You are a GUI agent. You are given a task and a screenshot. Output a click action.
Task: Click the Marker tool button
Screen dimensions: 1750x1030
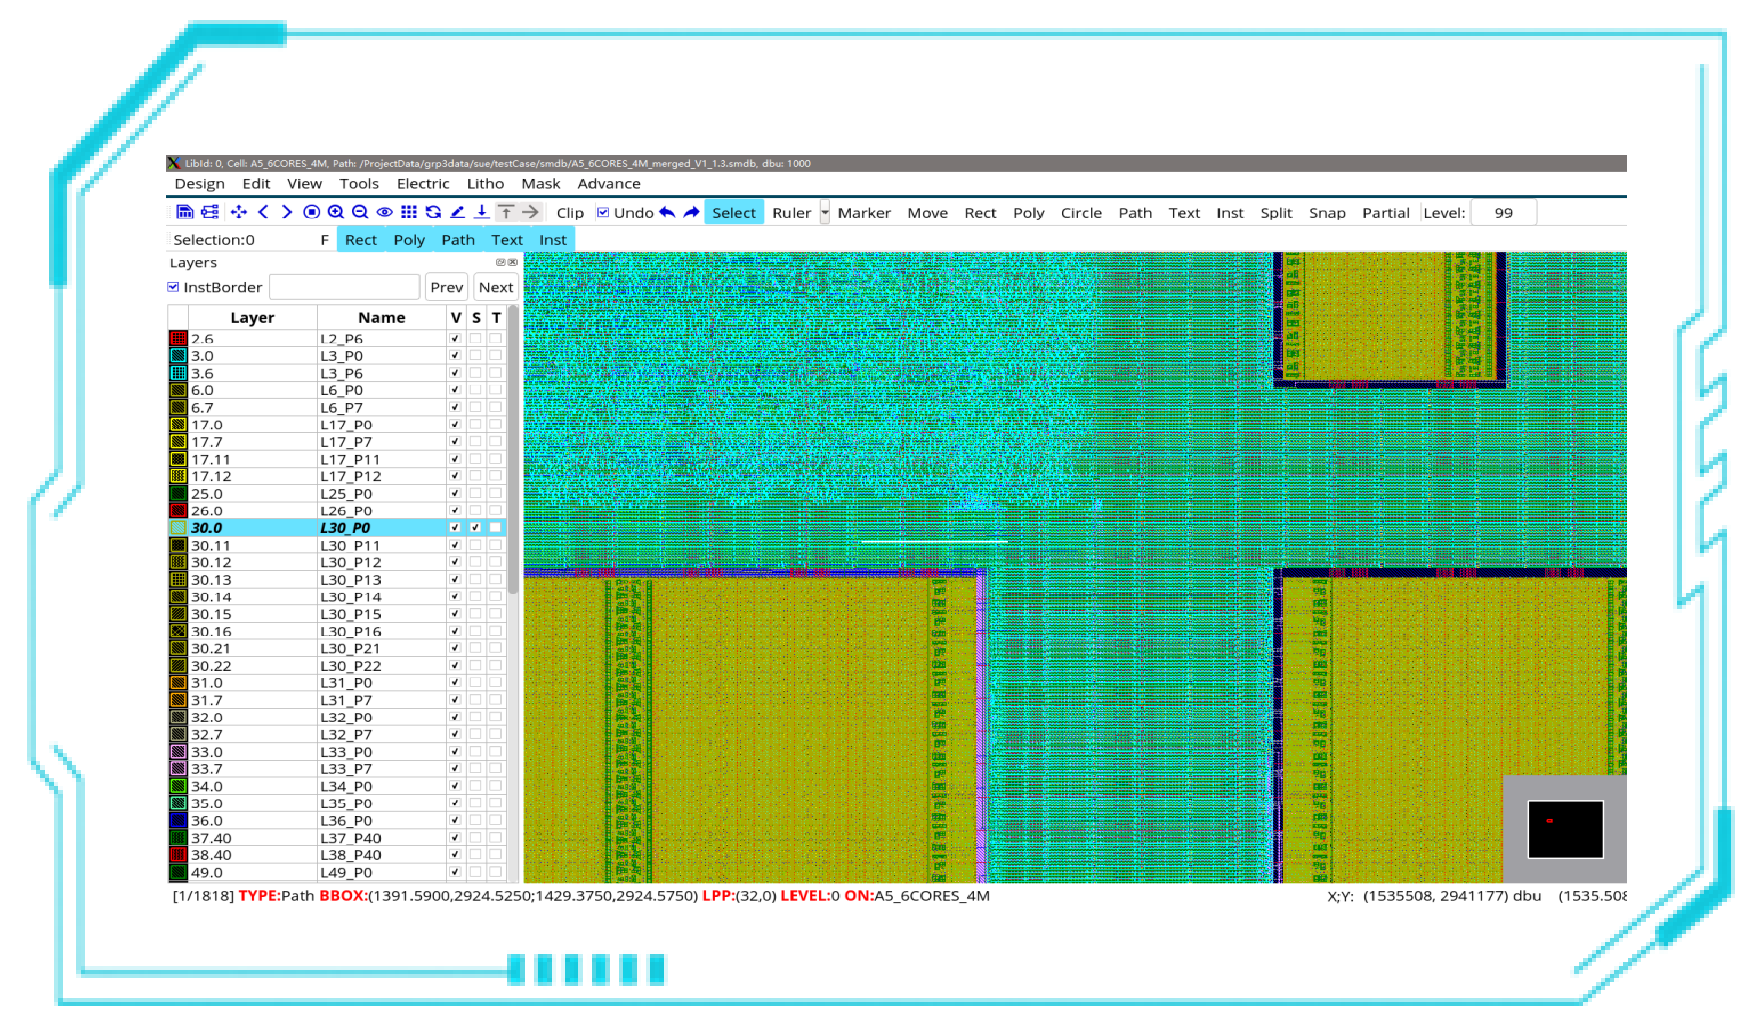[864, 213]
